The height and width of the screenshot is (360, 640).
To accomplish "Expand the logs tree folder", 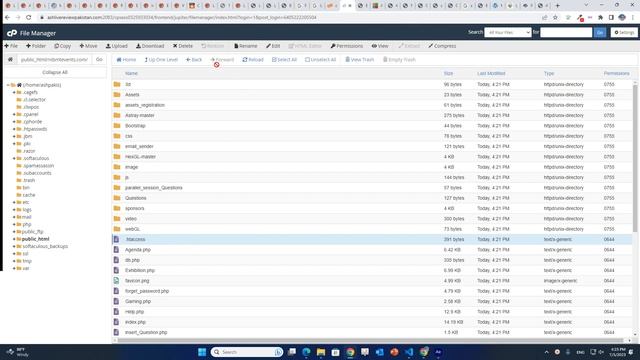I will coord(14,209).
